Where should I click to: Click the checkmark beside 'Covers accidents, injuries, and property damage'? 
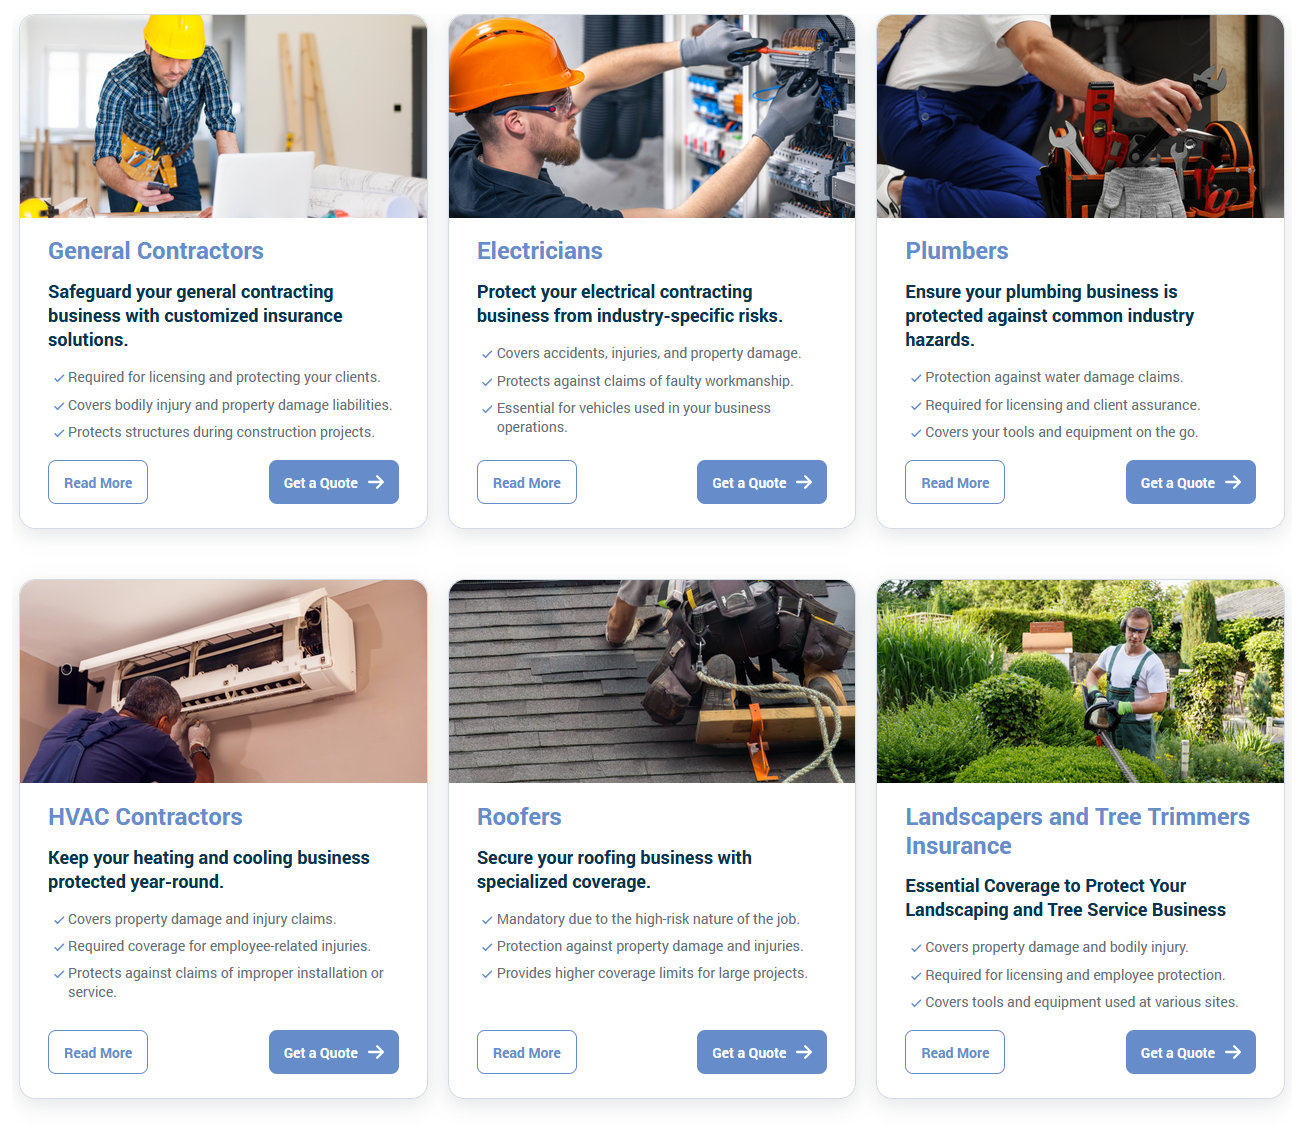tap(487, 354)
